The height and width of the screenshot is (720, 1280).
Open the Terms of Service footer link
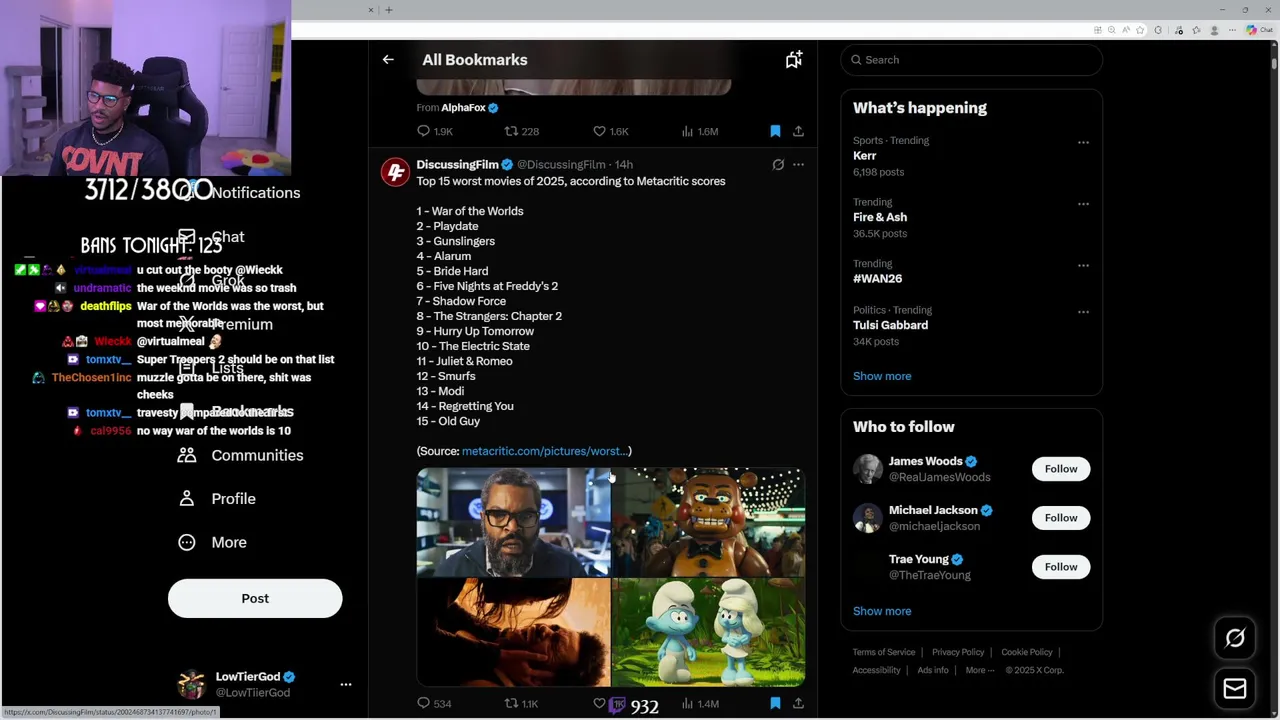coord(884,652)
